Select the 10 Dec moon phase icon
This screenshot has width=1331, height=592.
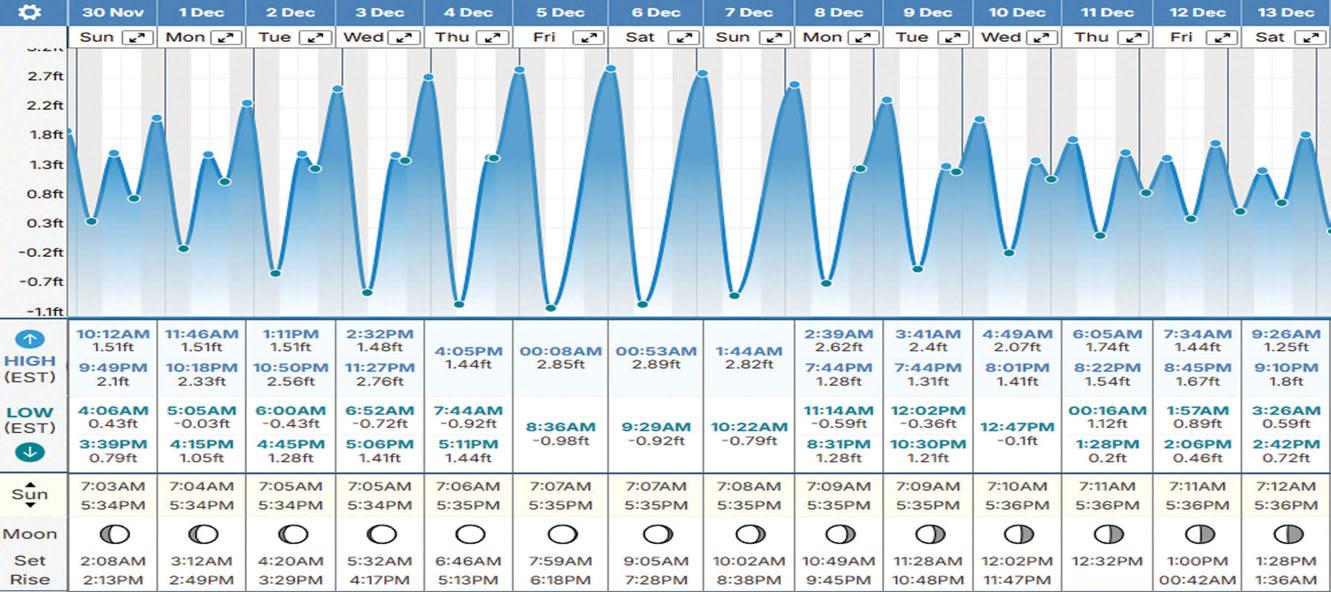(1017, 534)
